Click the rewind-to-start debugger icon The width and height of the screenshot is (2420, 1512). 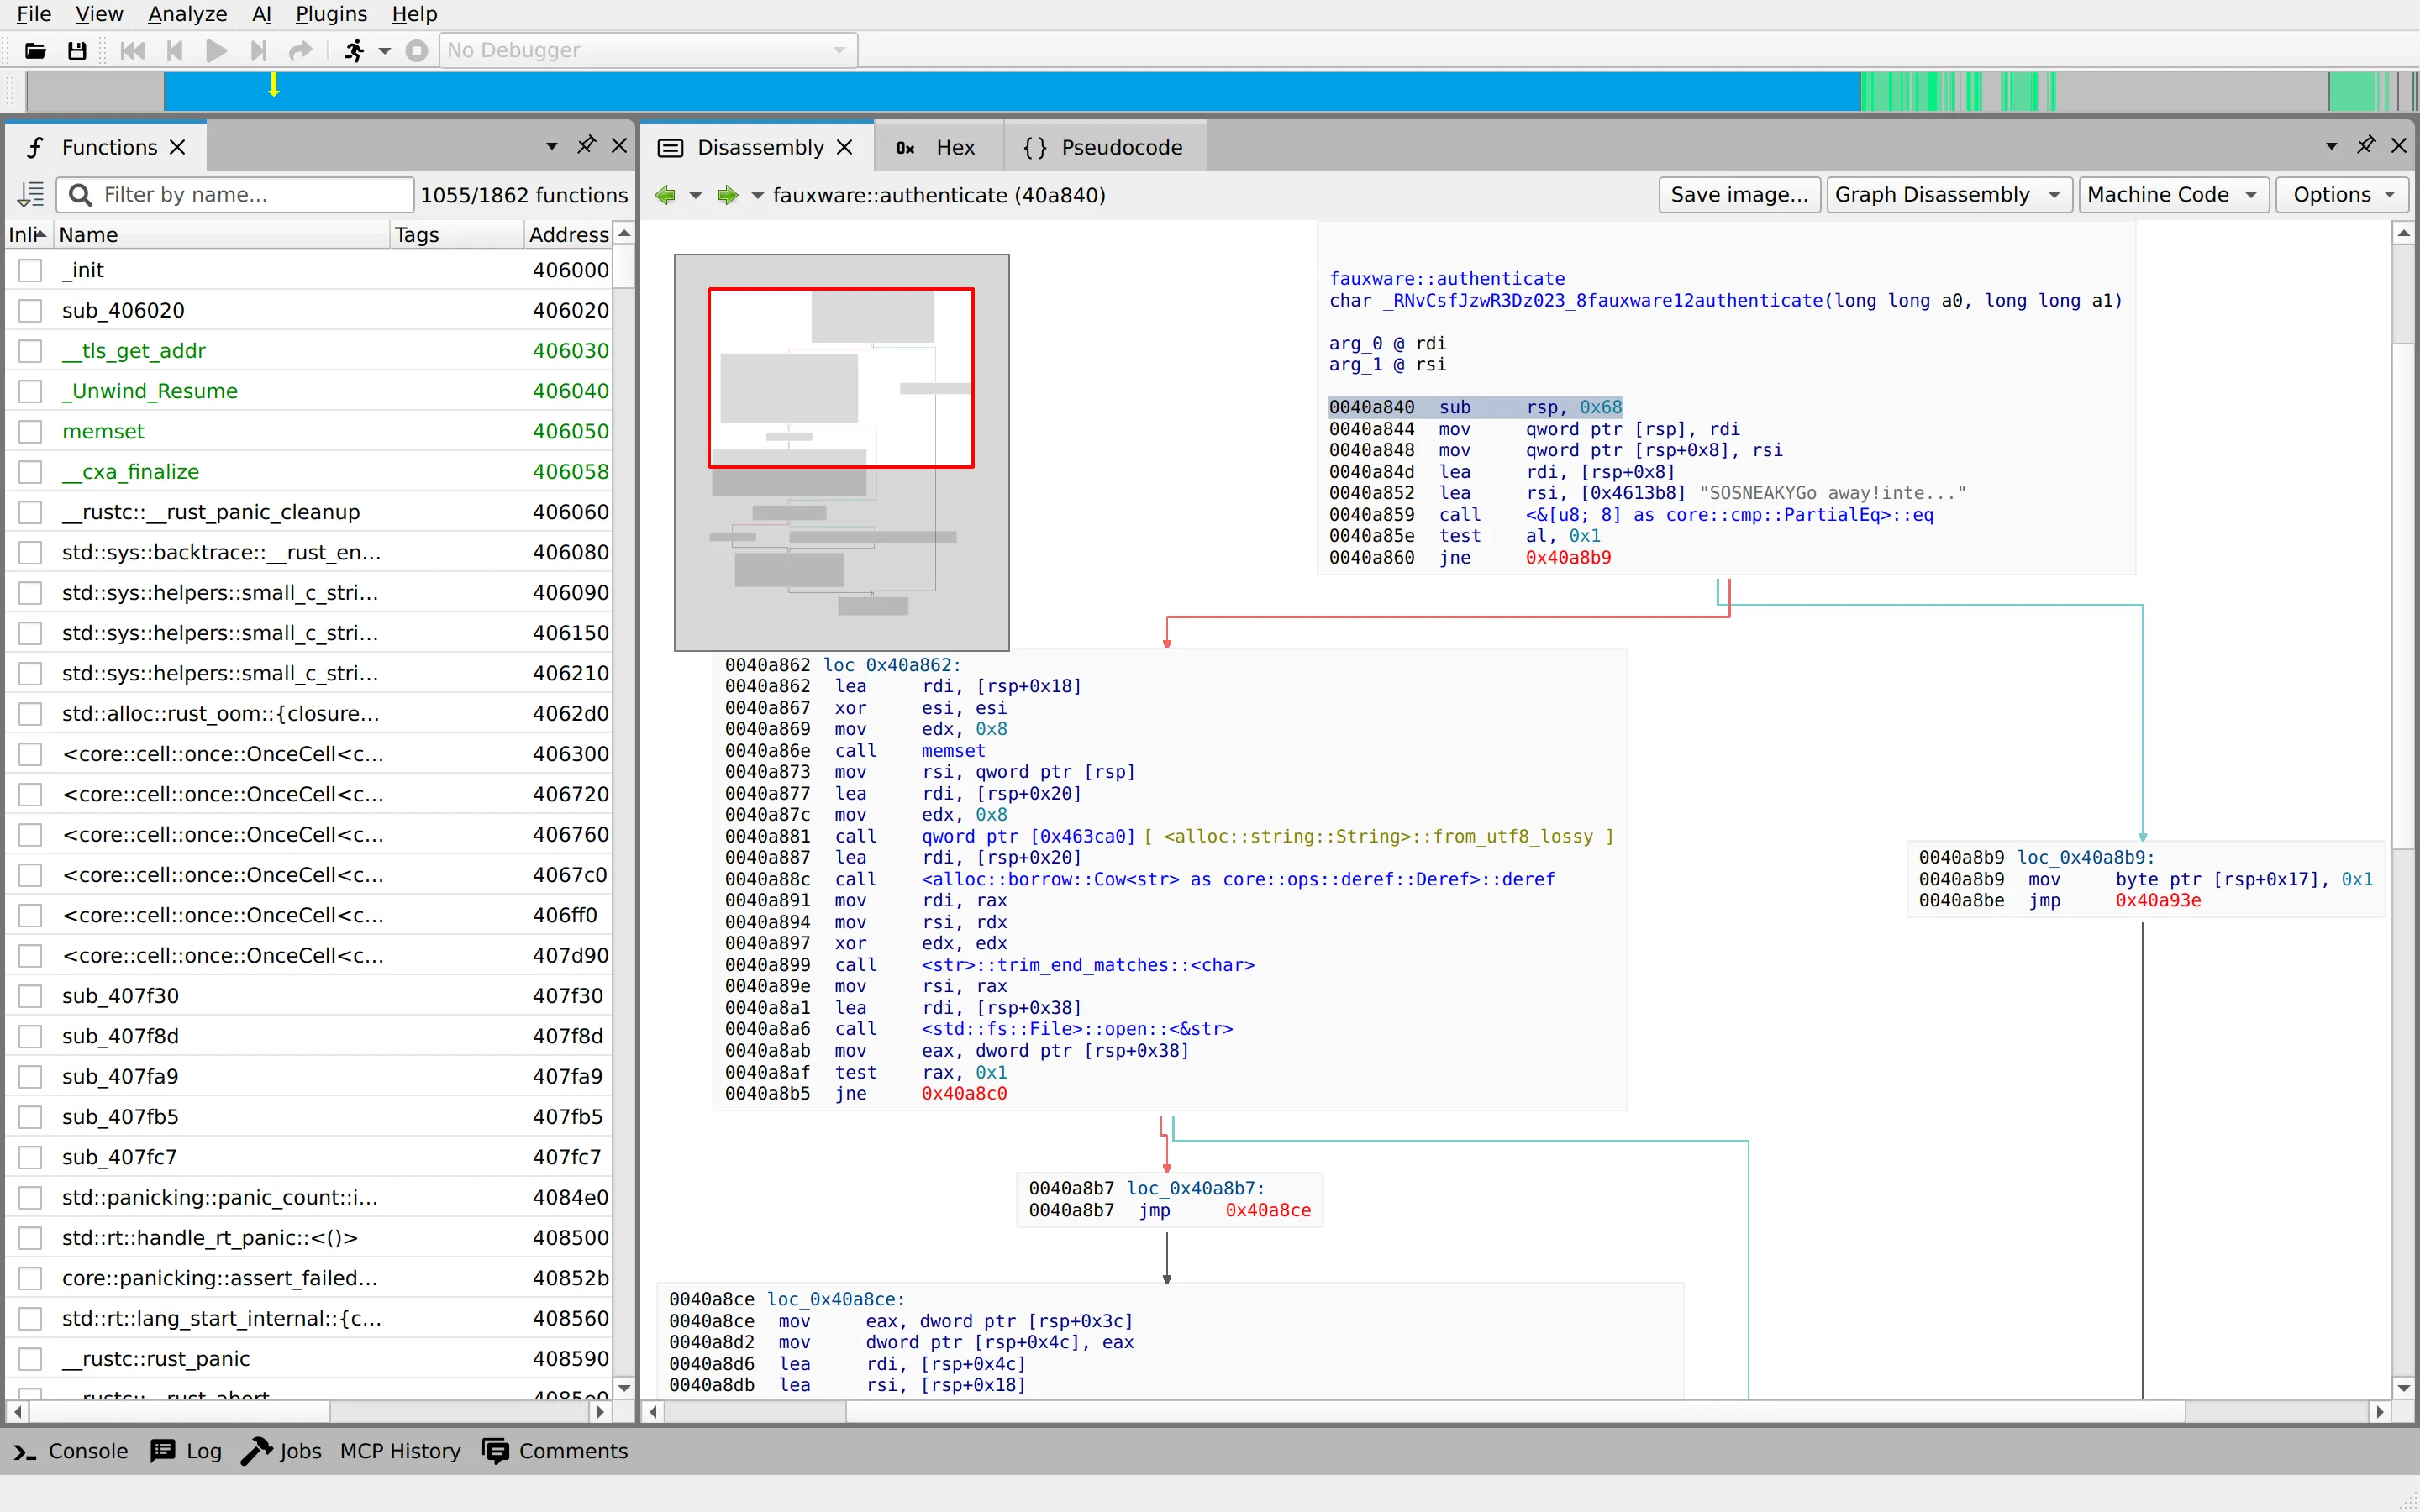132,50
